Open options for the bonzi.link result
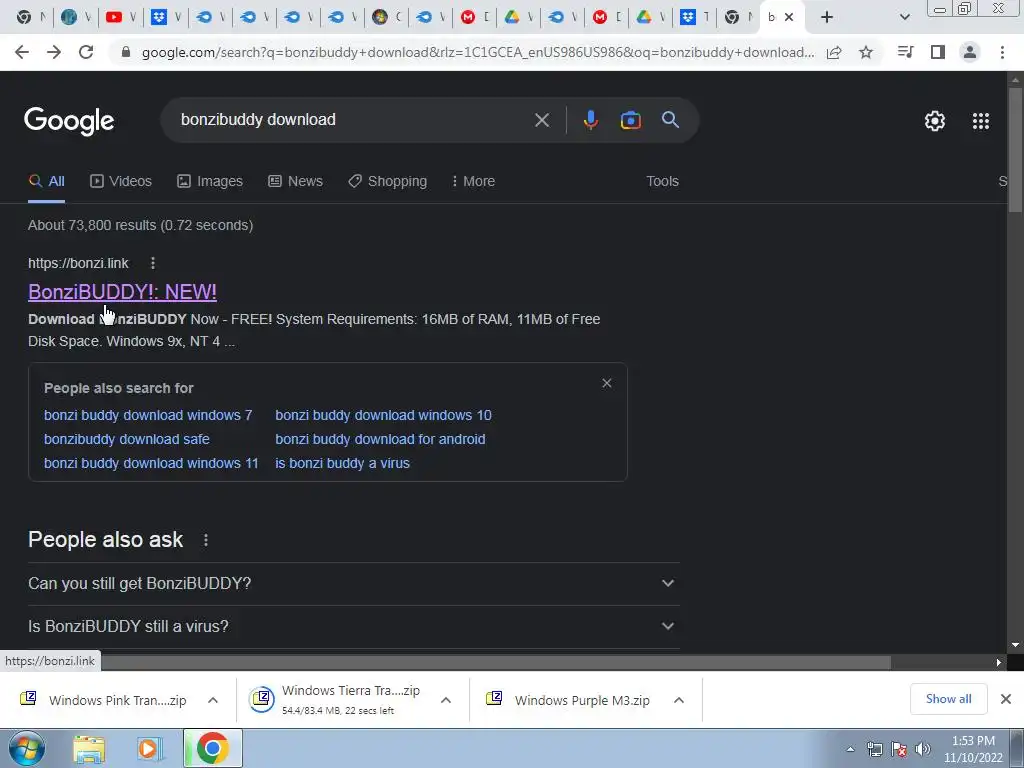Image resolution: width=1024 pixels, height=768 pixels. tap(153, 263)
